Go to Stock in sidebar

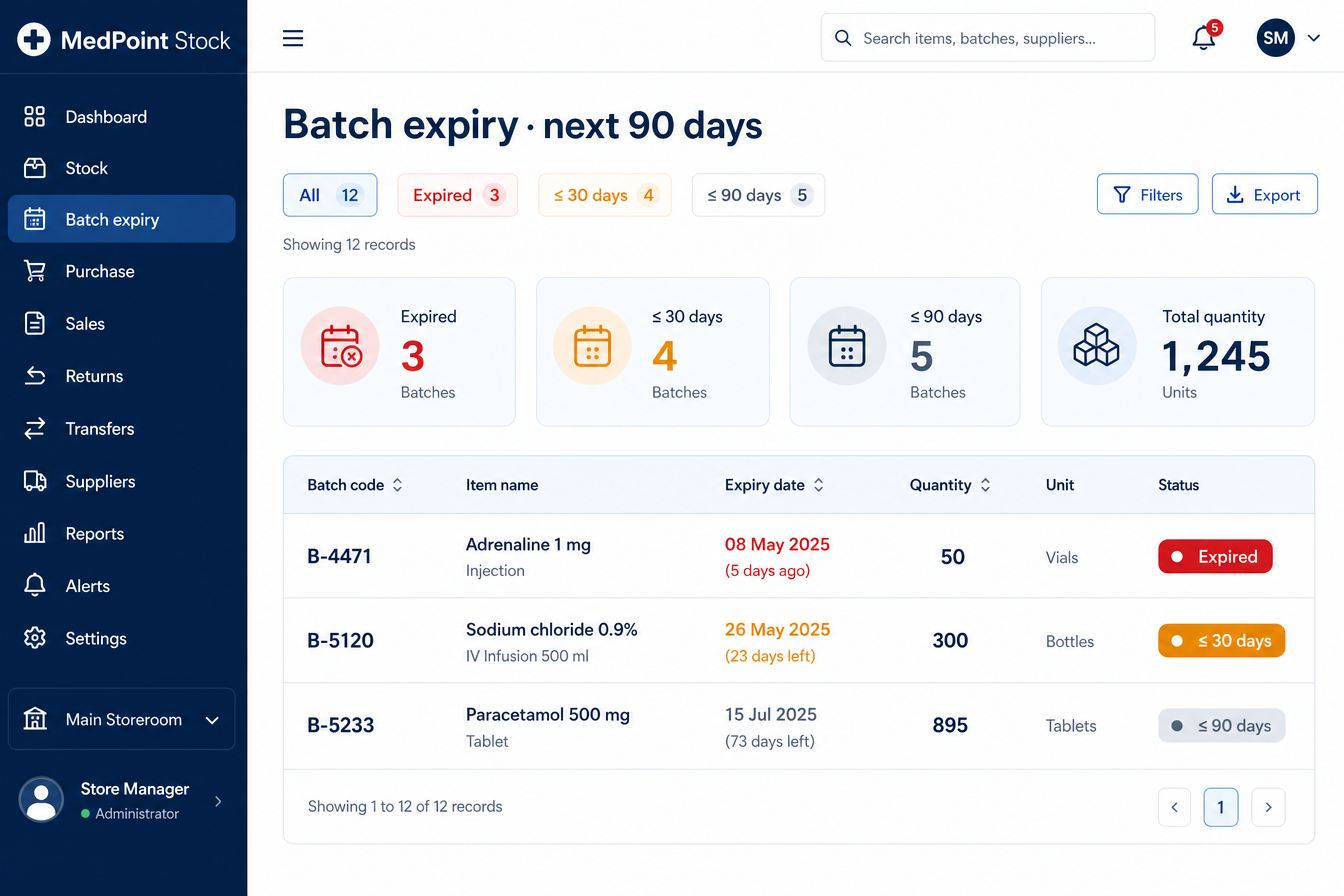pyautogui.click(x=122, y=168)
